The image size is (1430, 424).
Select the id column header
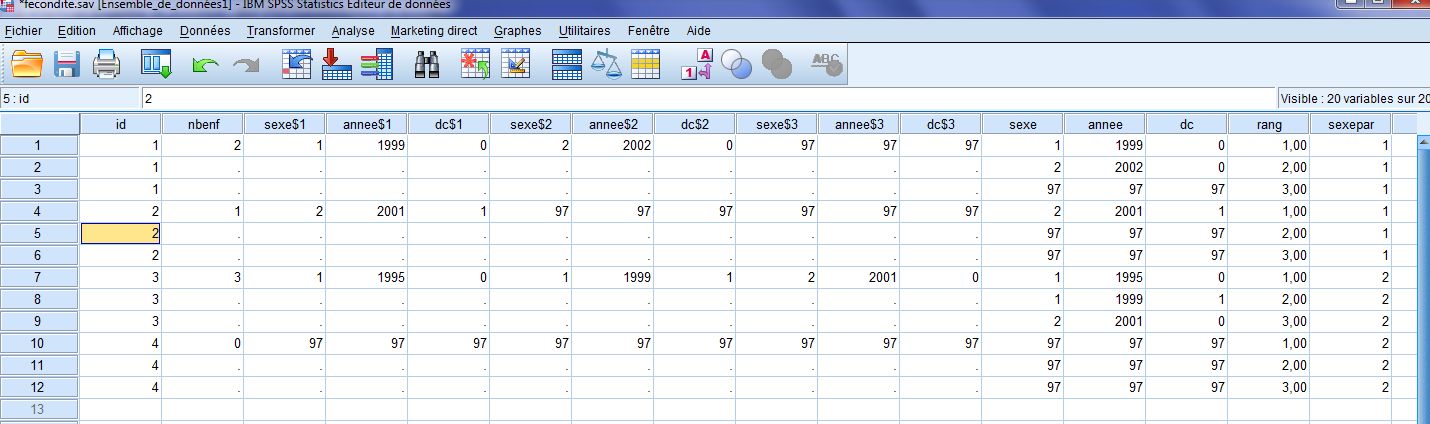pos(120,125)
